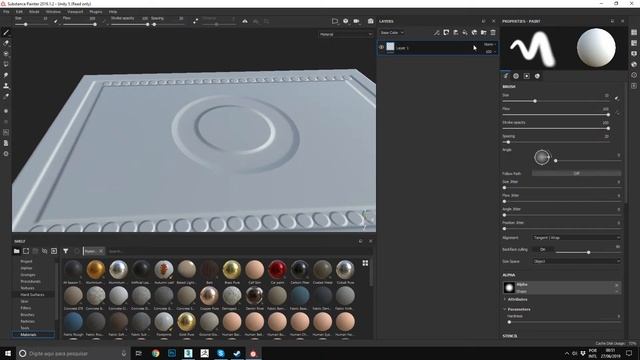Open the Plugins menu

[96, 12]
